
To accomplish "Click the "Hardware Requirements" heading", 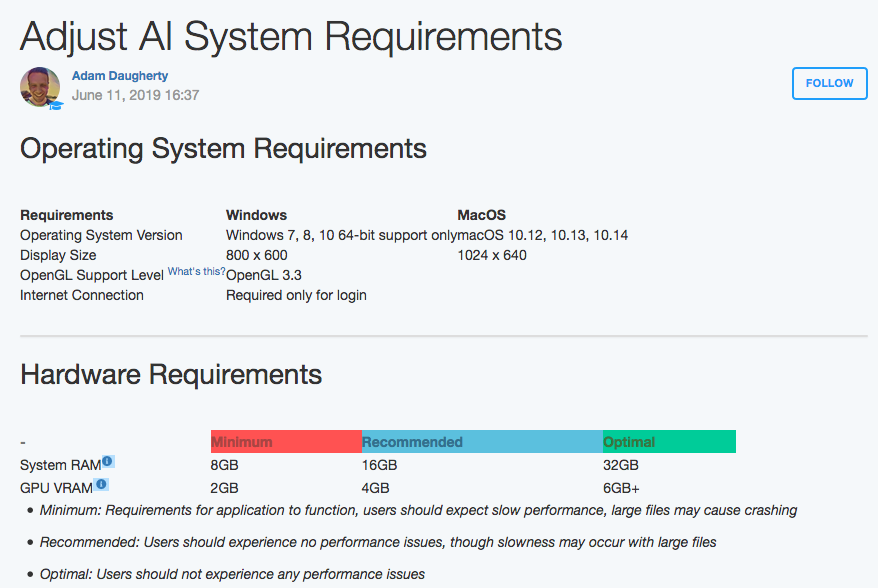I will (x=171, y=374).
